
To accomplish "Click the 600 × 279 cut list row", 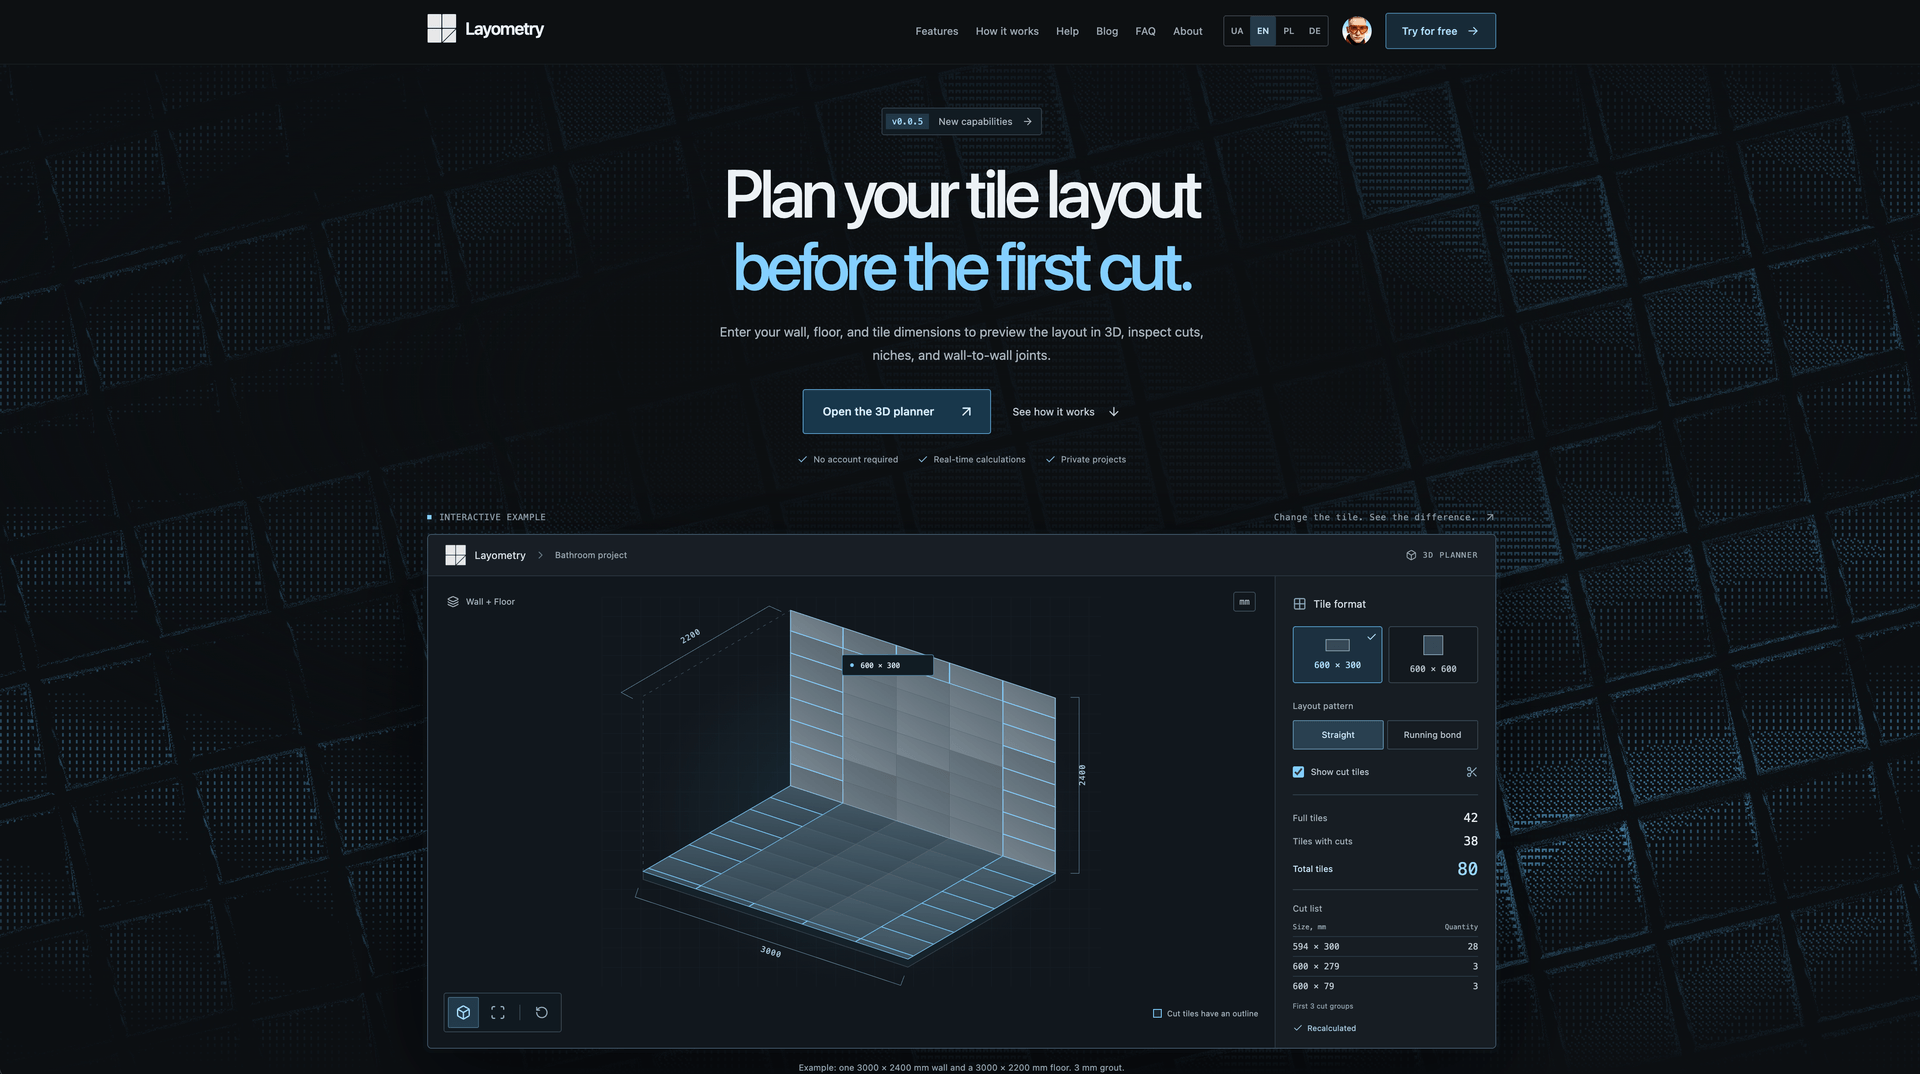I will (1385, 966).
